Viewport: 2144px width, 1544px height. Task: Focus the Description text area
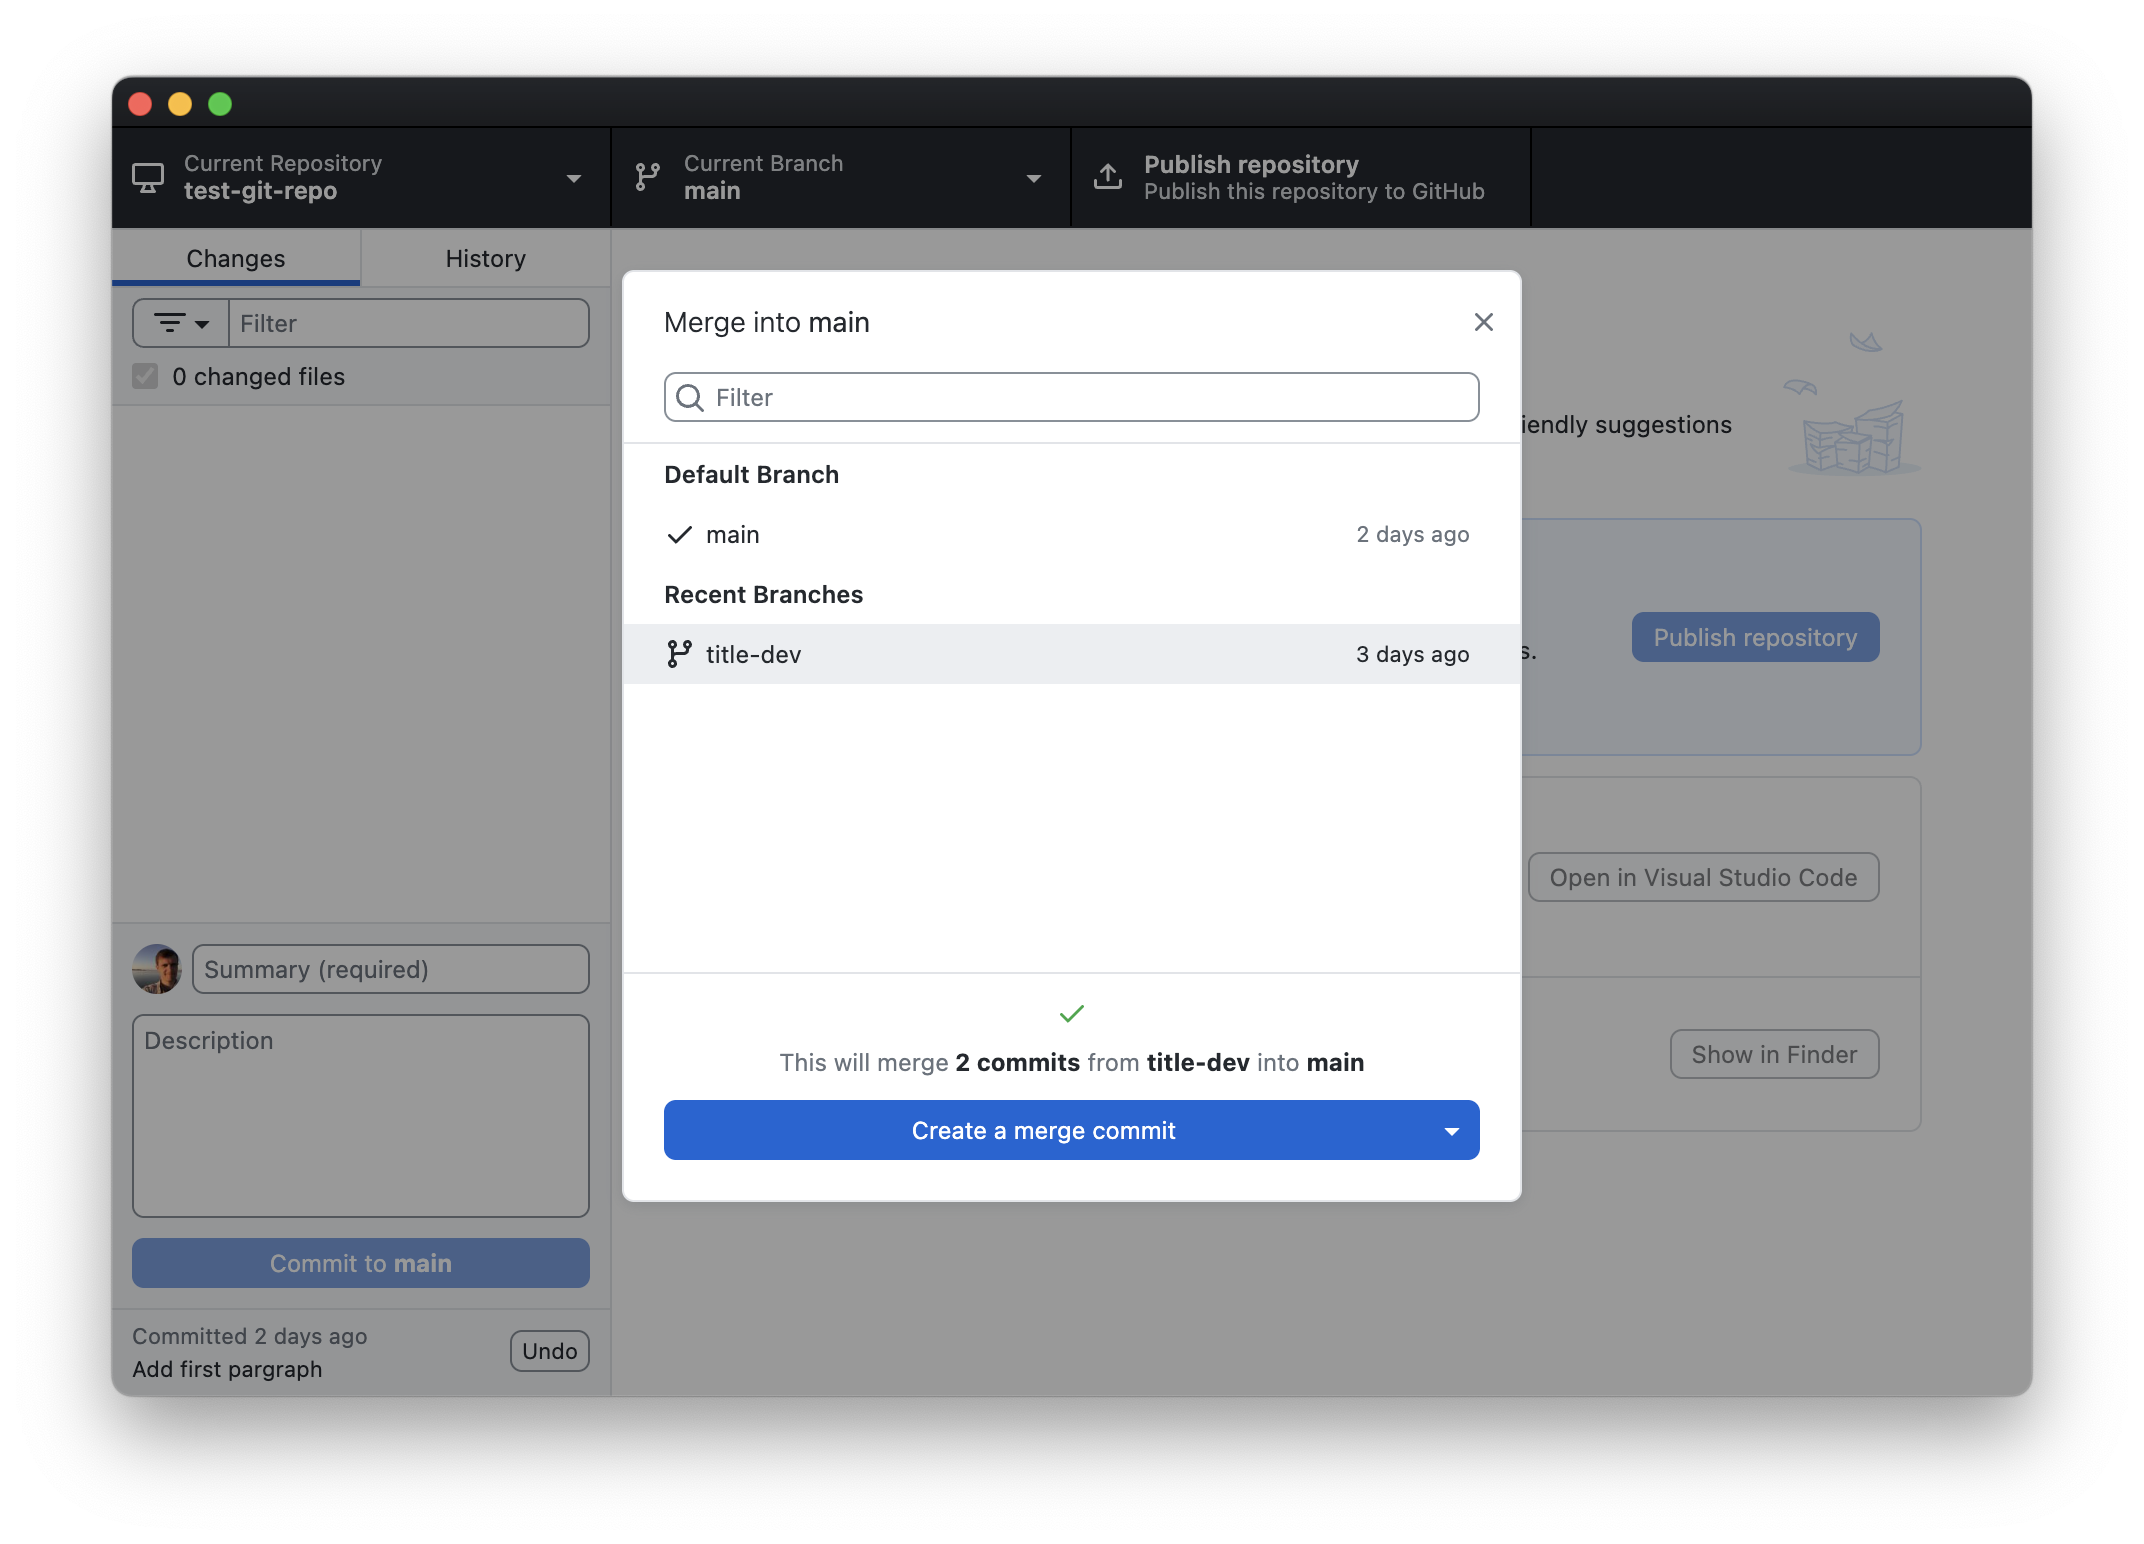click(x=361, y=1116)
